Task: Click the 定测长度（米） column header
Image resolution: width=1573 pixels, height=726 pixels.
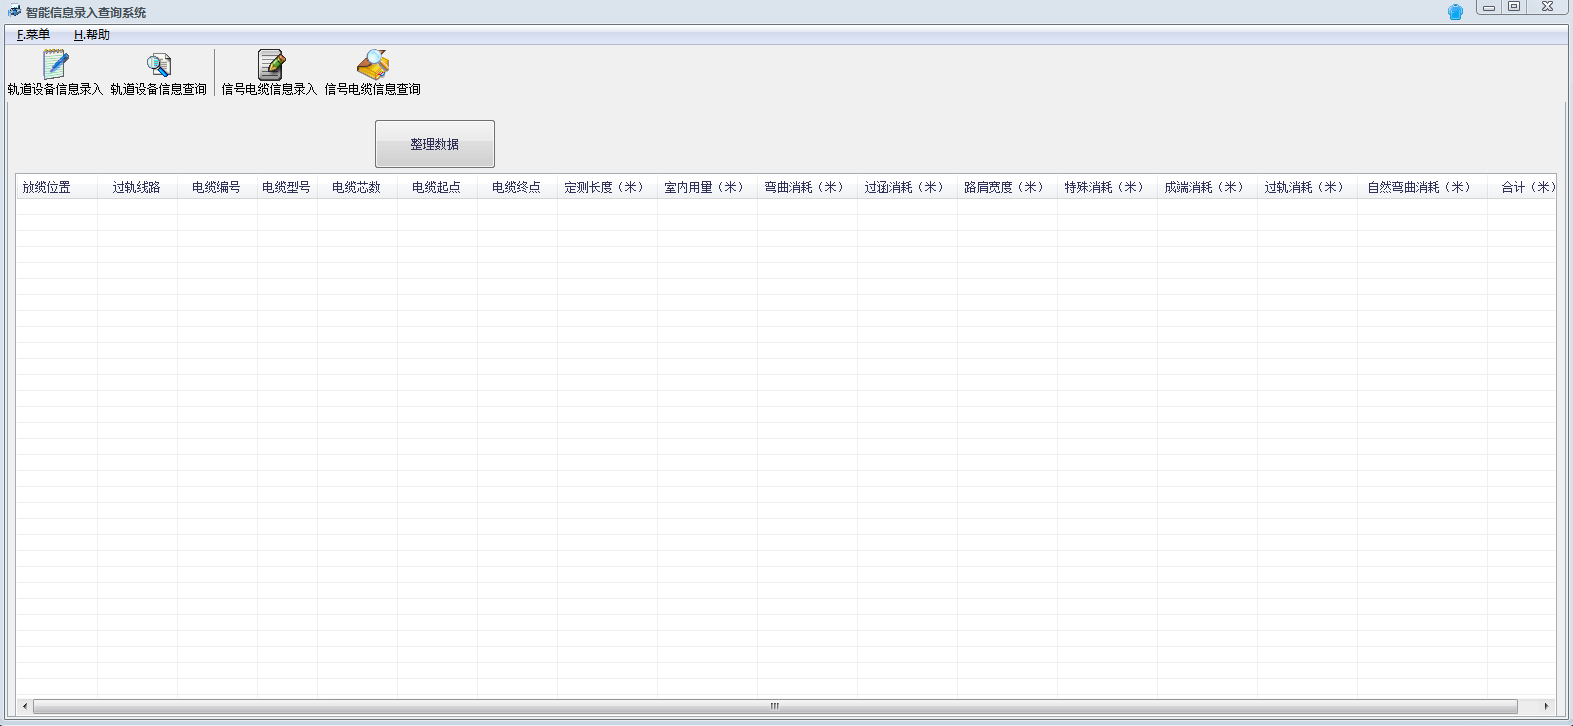Action: (x=606, y=187)
